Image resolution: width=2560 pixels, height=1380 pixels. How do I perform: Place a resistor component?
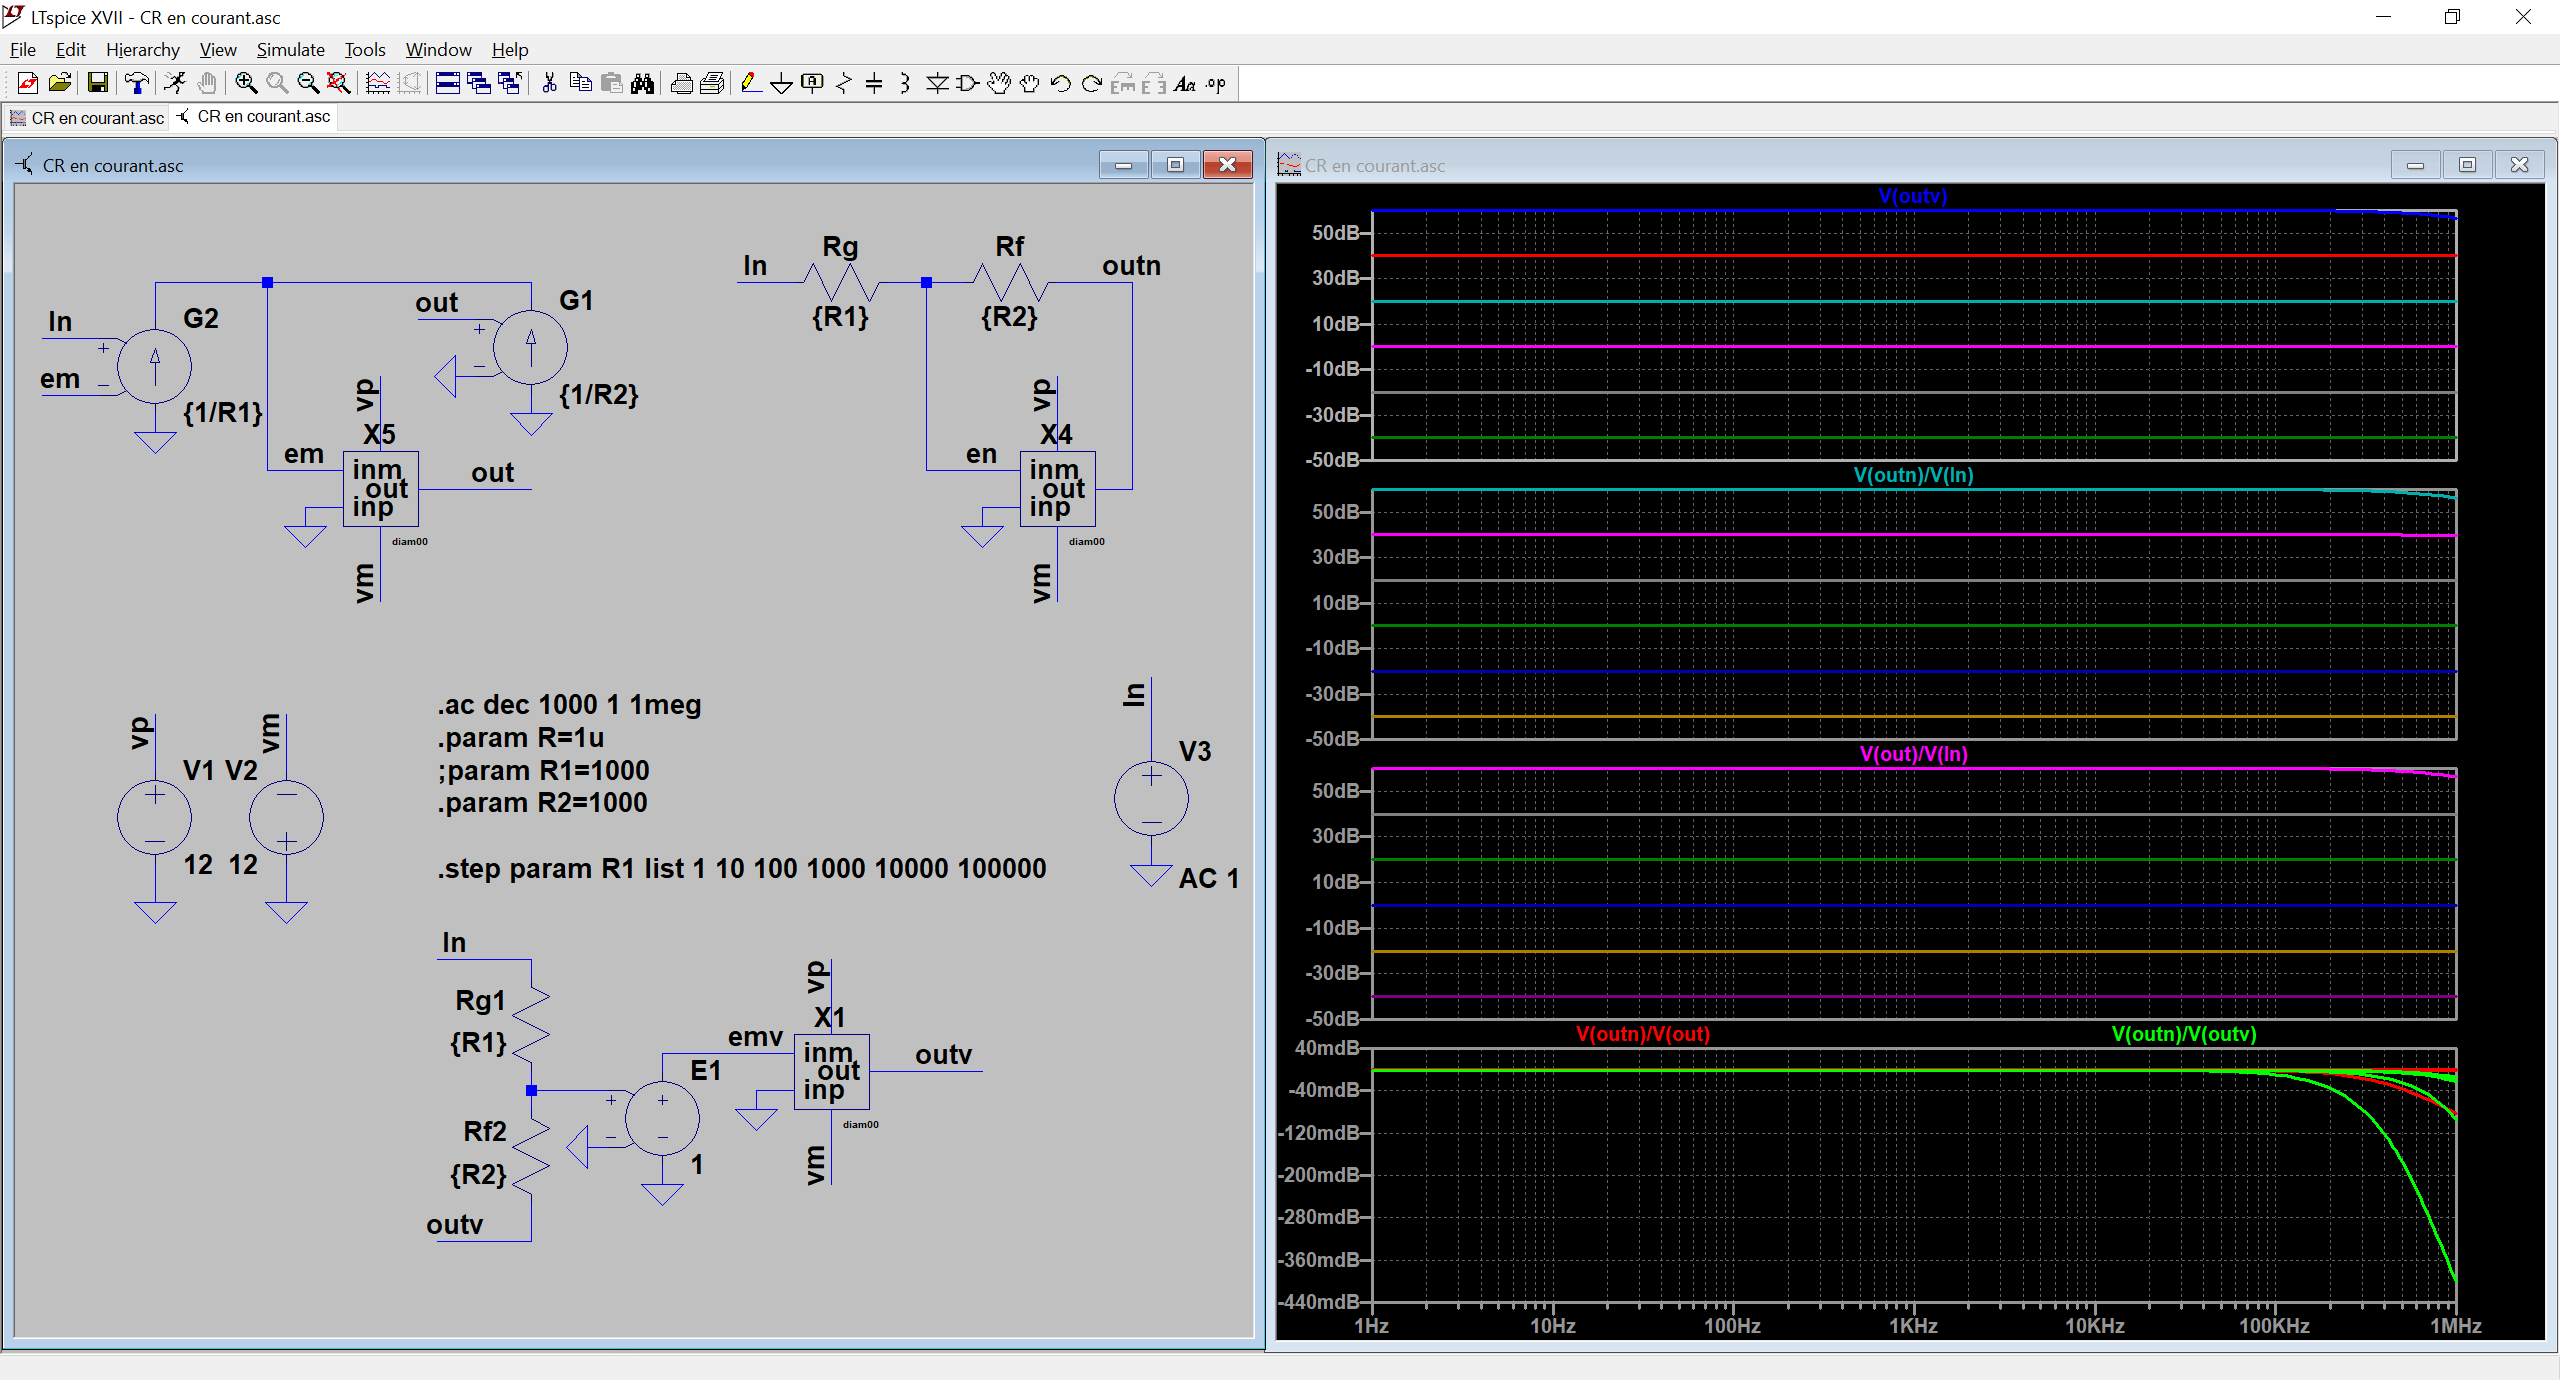point(844,84)
